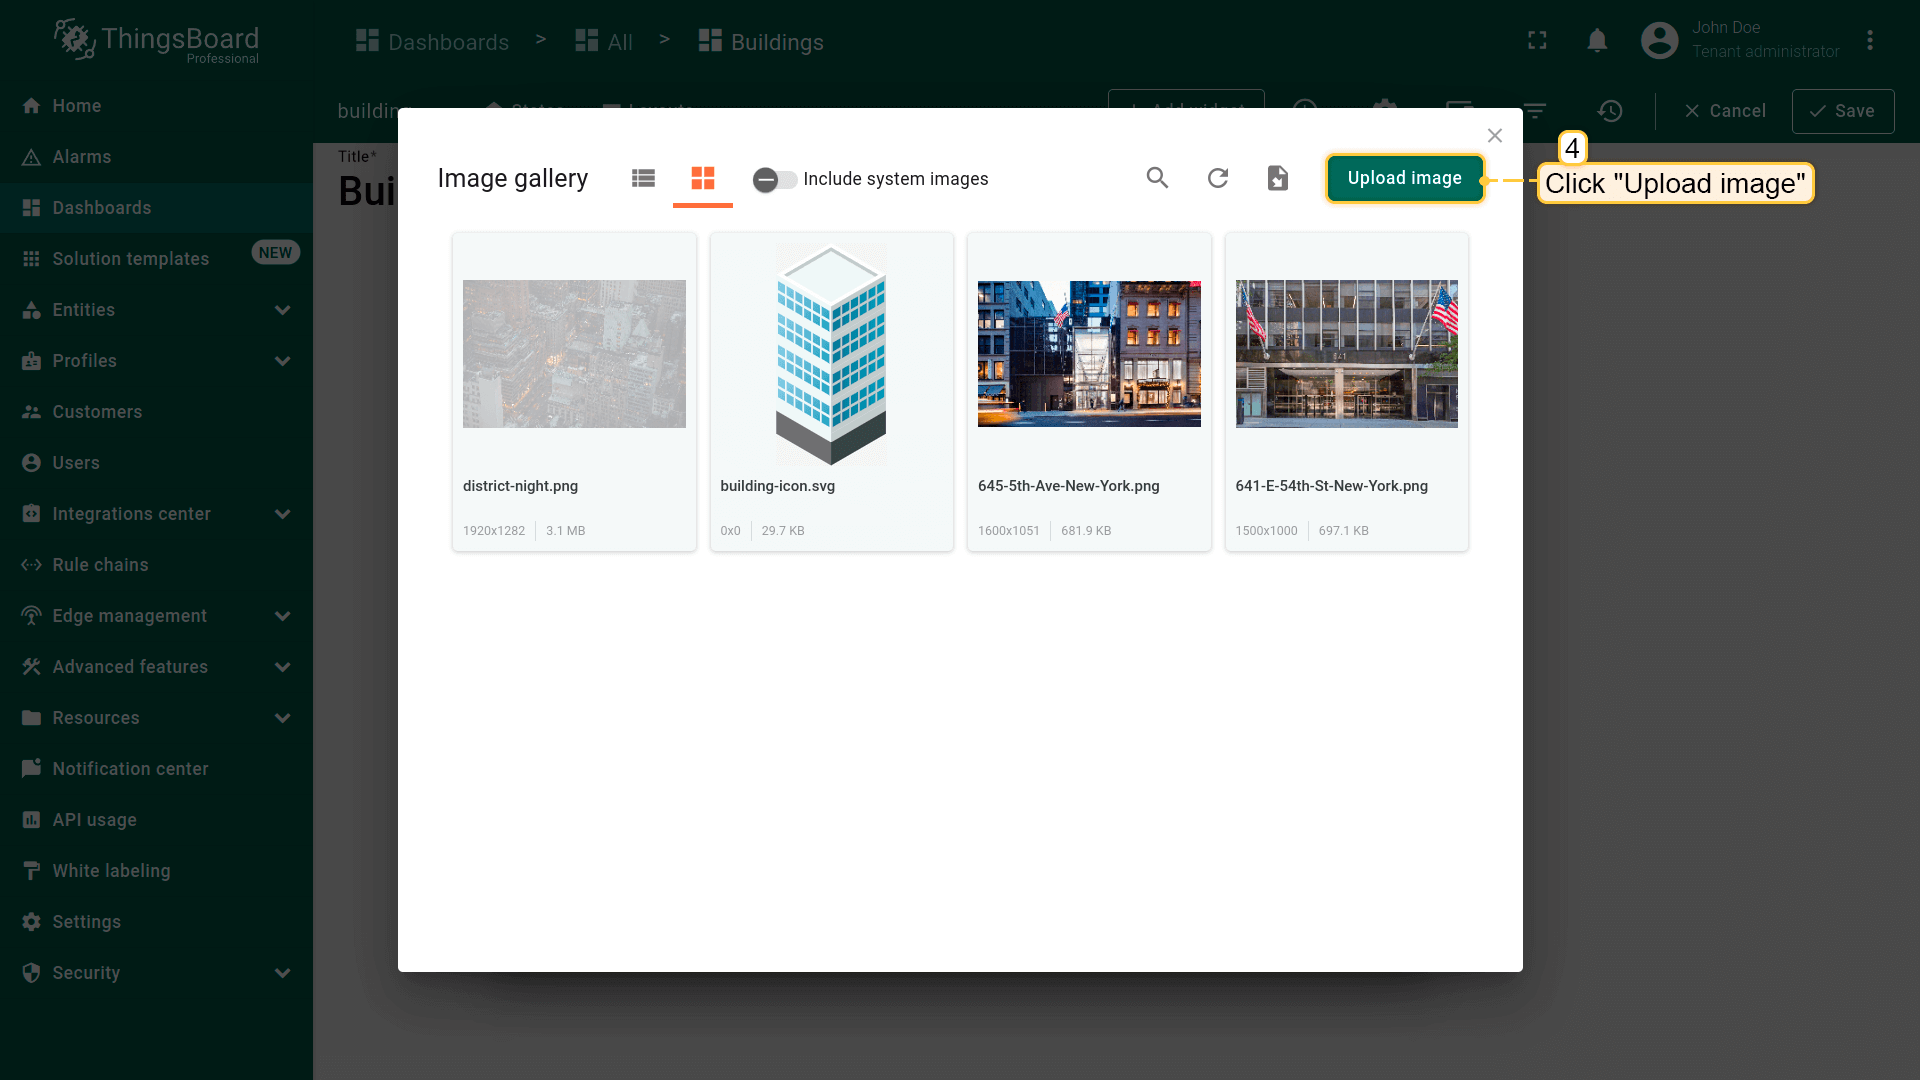
Task: Open the notifications bell
Action: (1597, 41)
